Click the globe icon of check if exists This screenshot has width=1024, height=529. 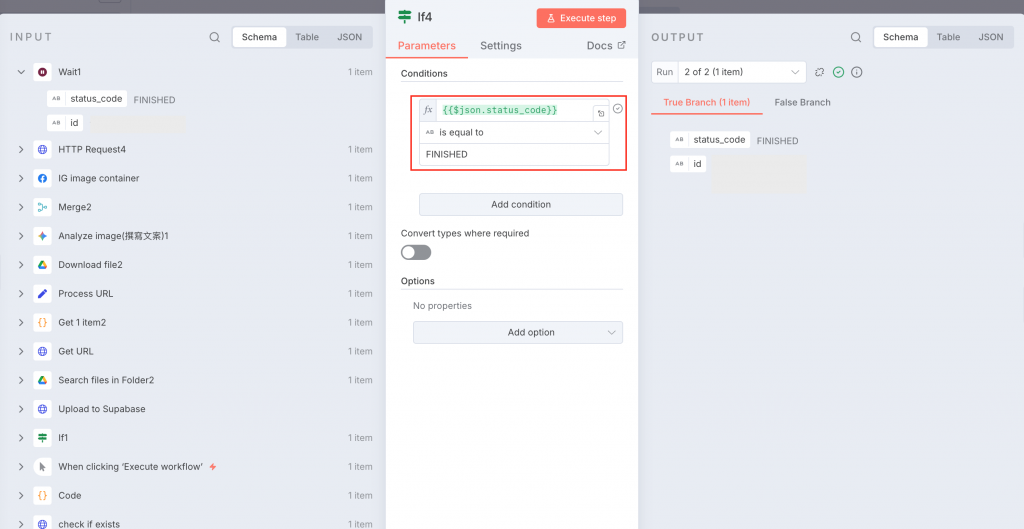coord(42,524)
